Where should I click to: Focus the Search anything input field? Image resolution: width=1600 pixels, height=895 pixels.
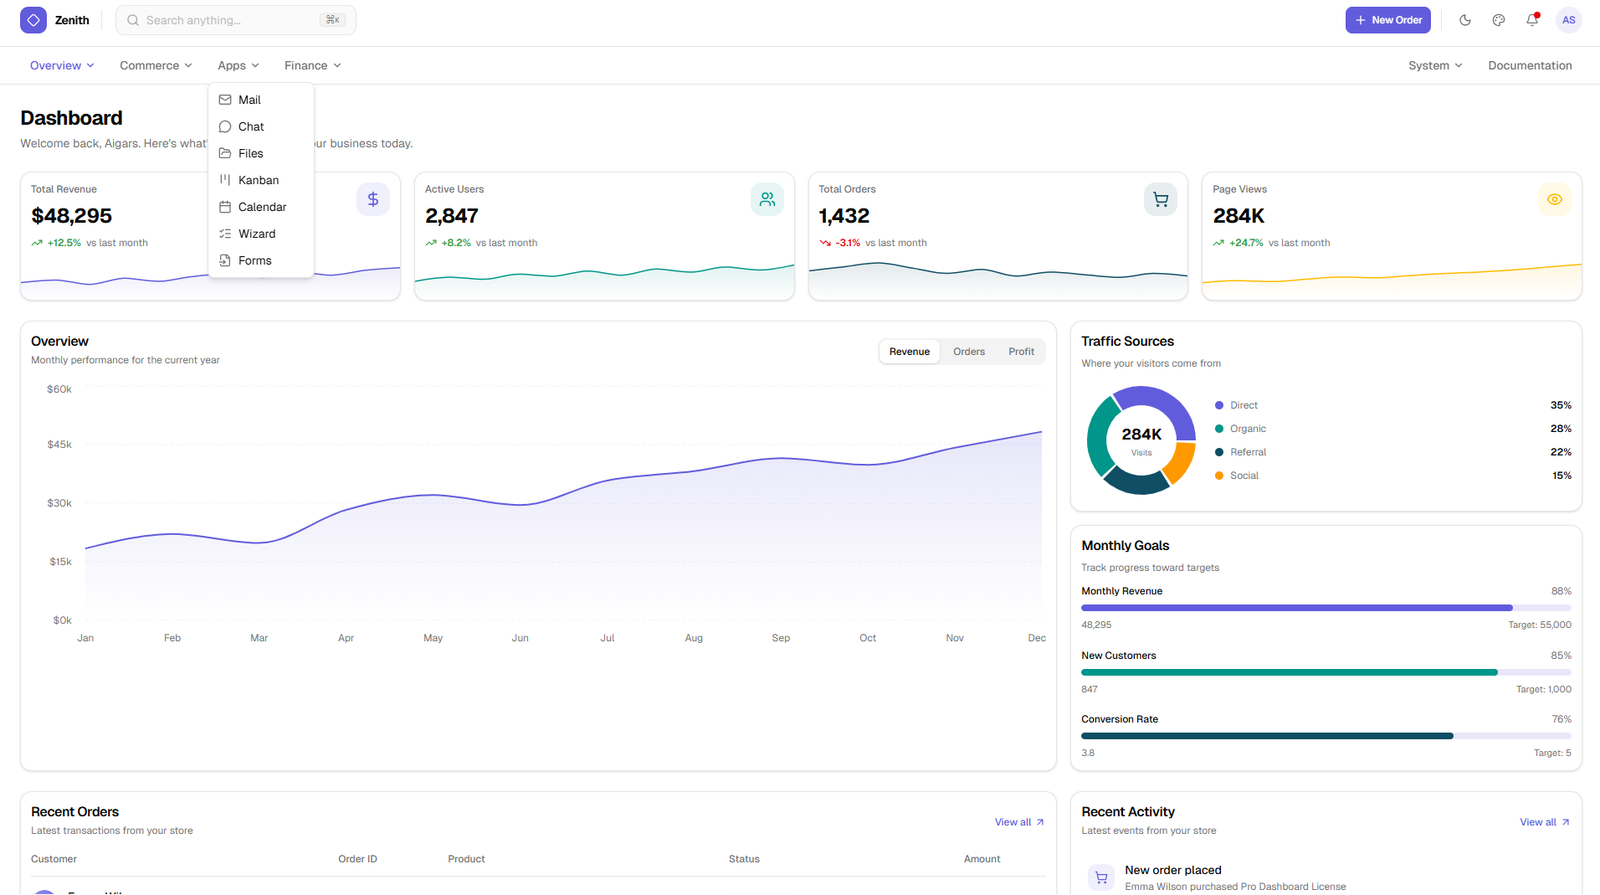236,20
